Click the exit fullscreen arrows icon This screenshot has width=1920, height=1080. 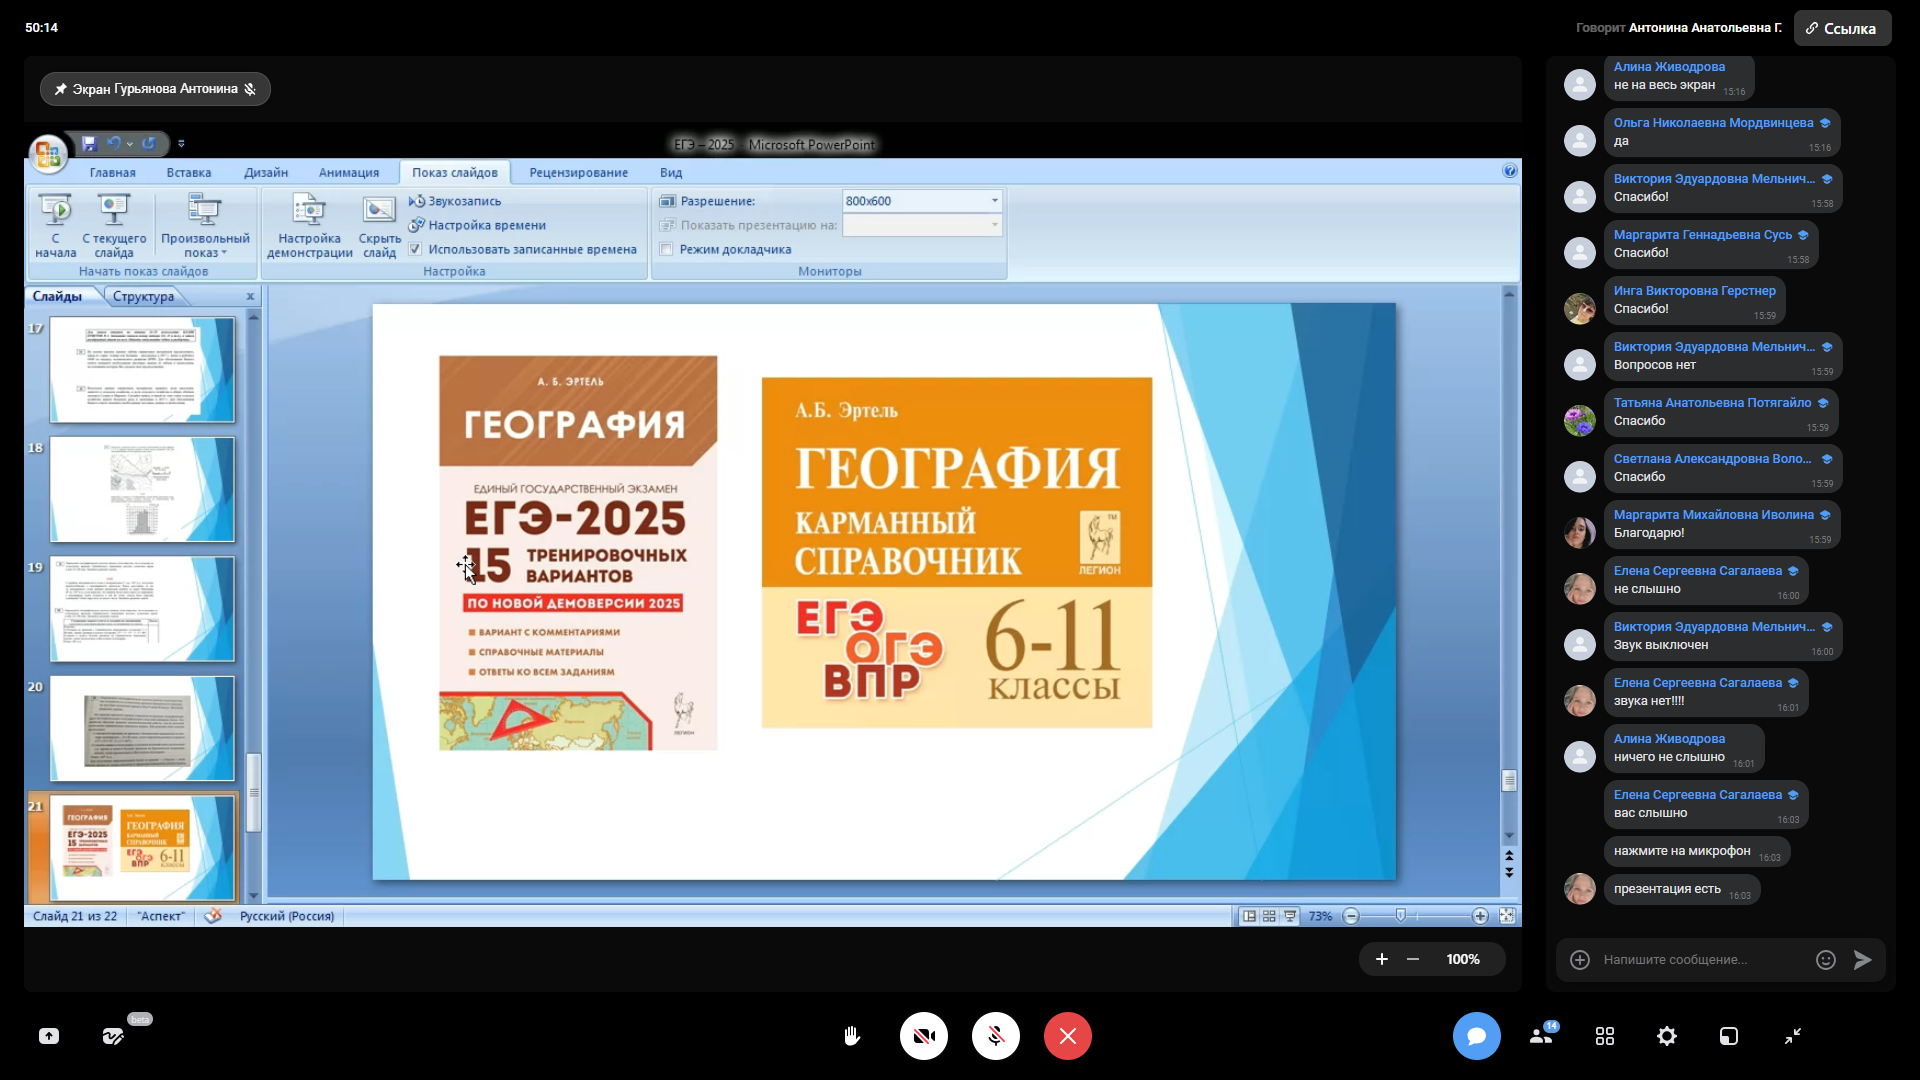click(x=1793, y=1036)
